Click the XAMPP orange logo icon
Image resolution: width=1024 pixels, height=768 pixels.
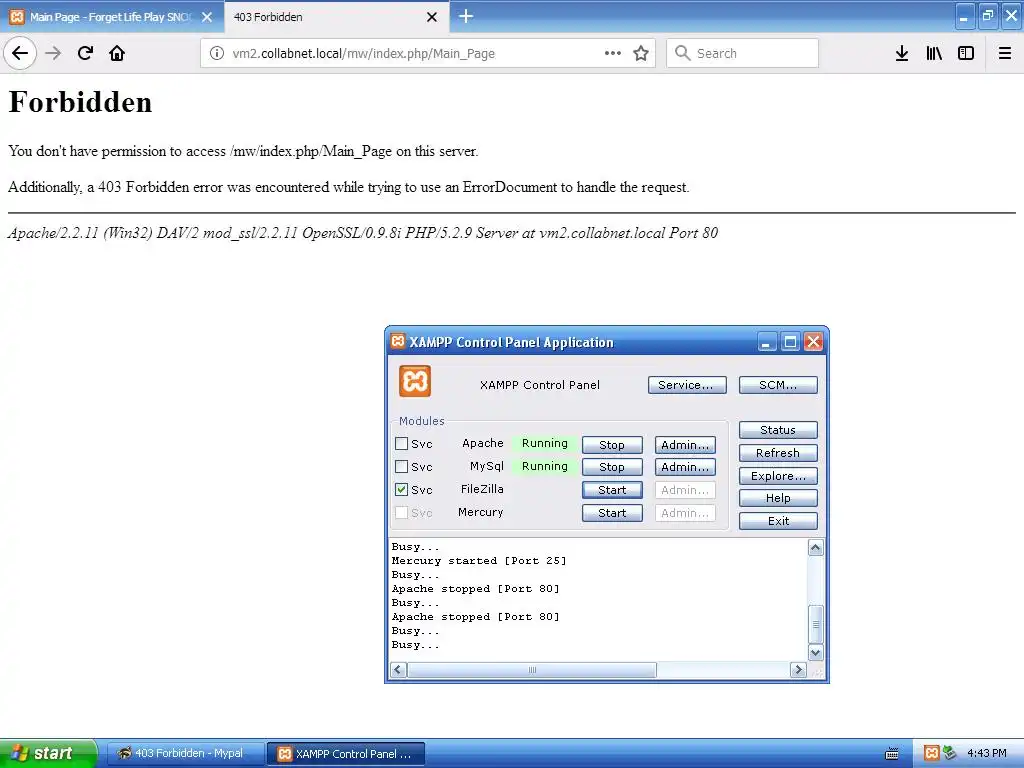pos(415,381)
